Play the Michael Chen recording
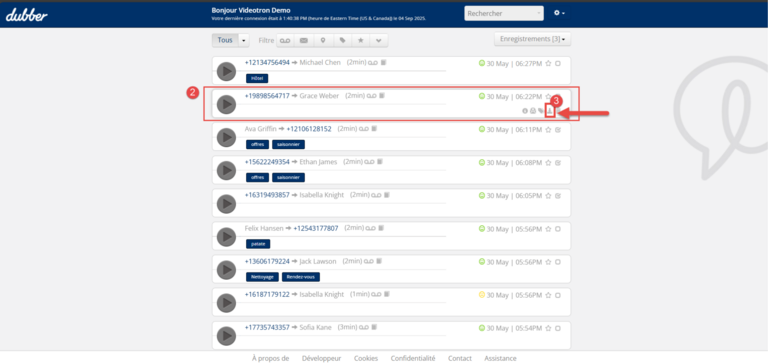This screenshot has height=364, width=768. 226,72
